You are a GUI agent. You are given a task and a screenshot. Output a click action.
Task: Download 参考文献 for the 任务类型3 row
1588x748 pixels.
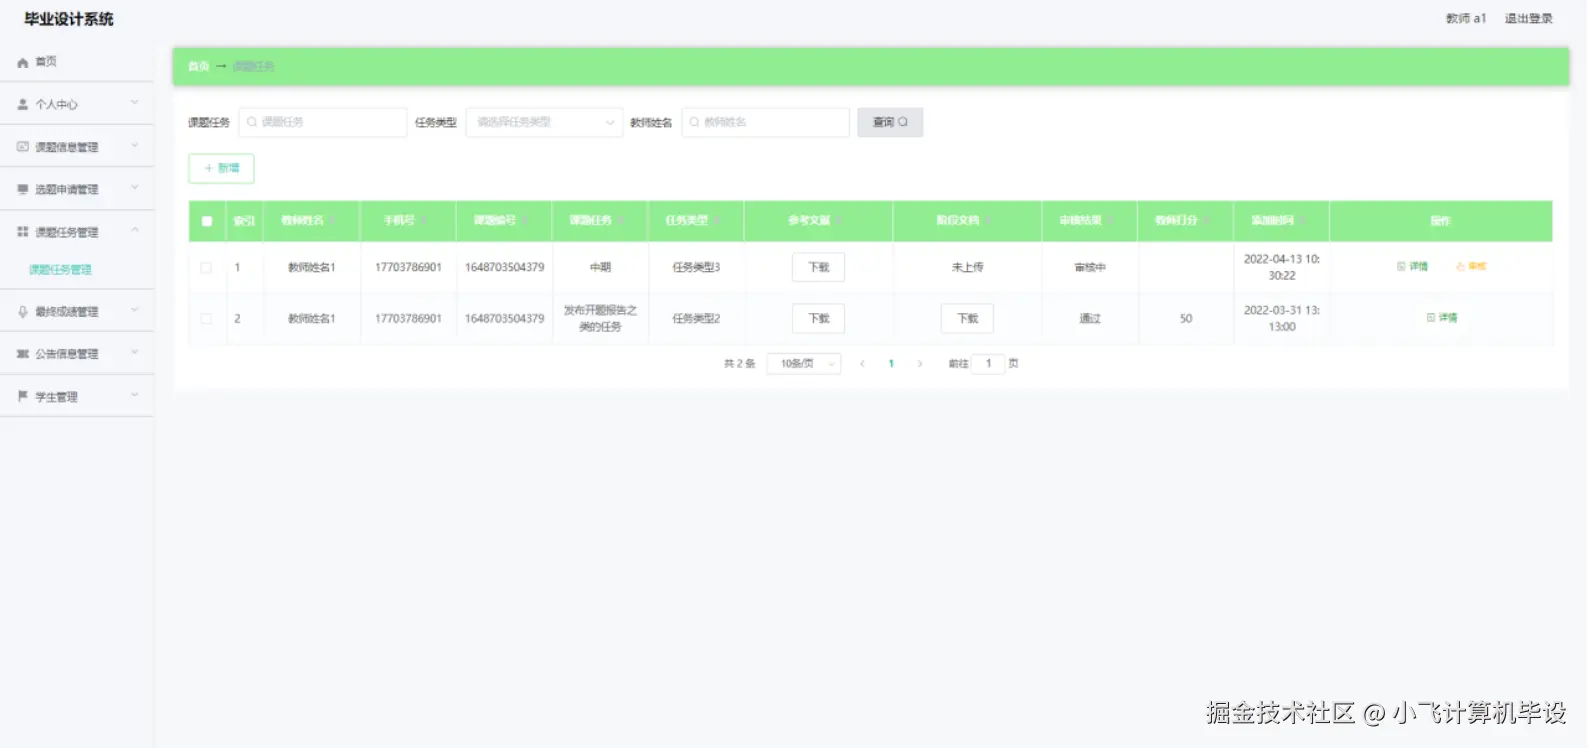point(818,268)
